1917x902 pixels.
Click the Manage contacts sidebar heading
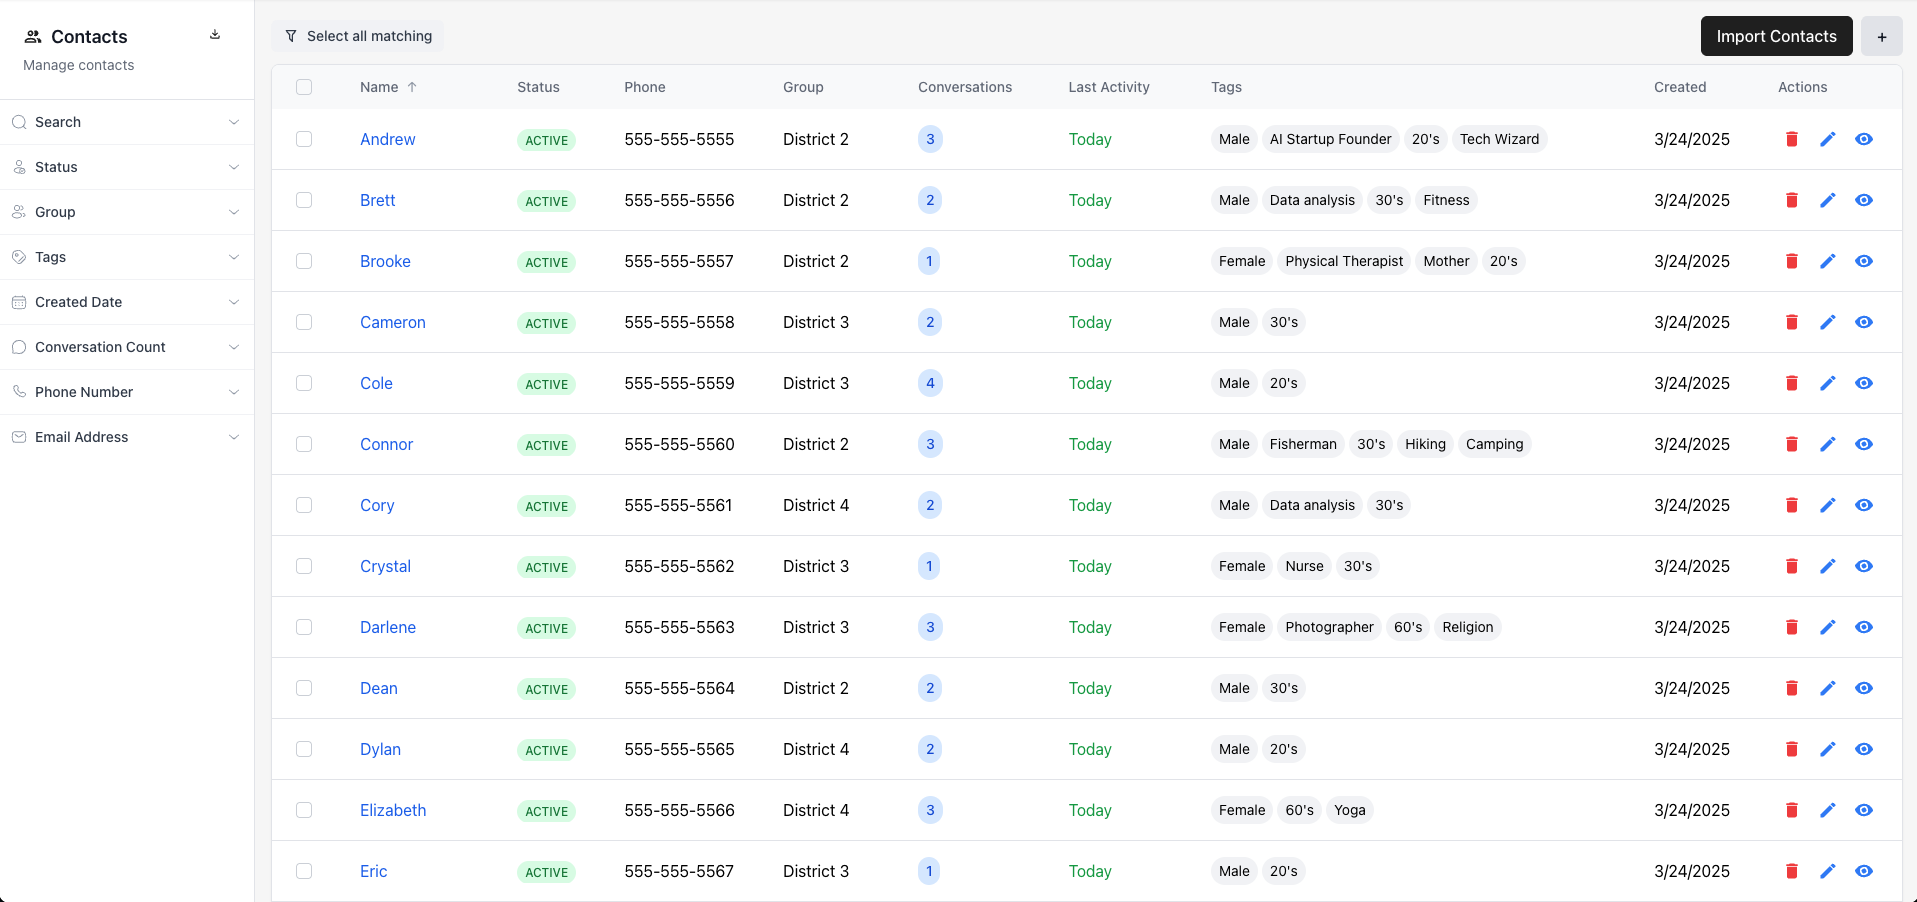78,65
